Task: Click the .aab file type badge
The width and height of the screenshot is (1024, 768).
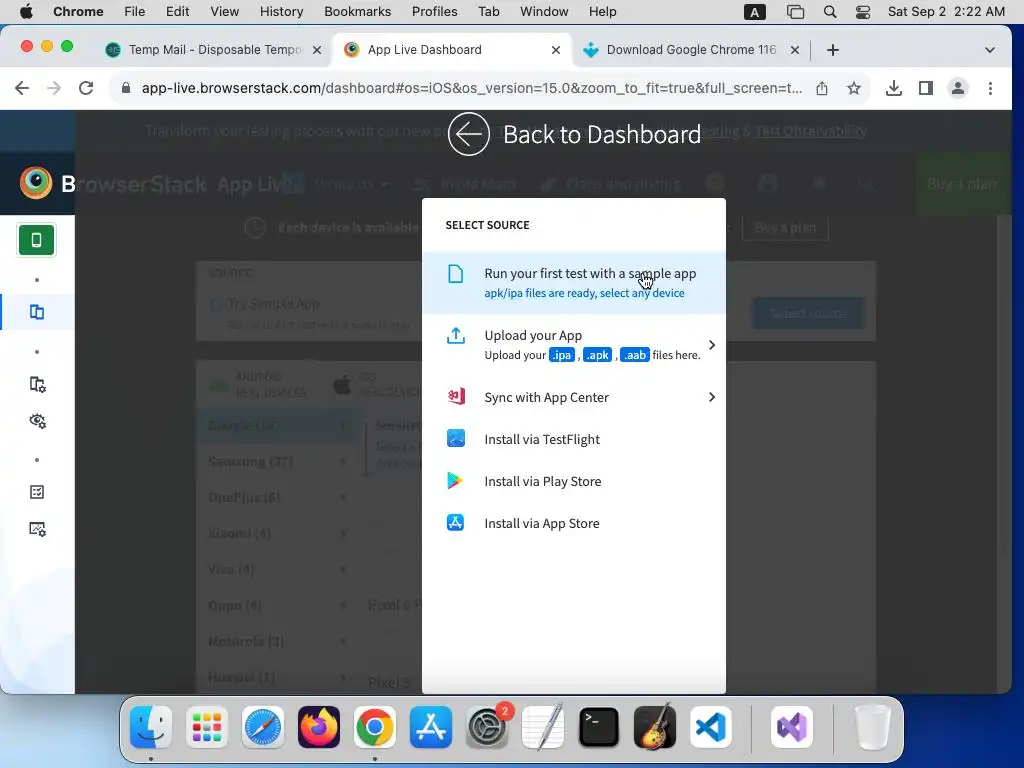Action: point(634,355)
